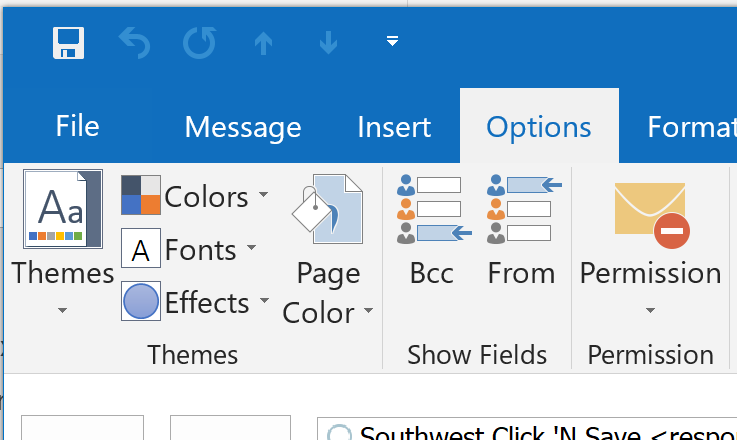The height and width of the screenshot is (440, 737).
Task: Open the theme Colors dropdown
Action: click(x=195, y=196)
